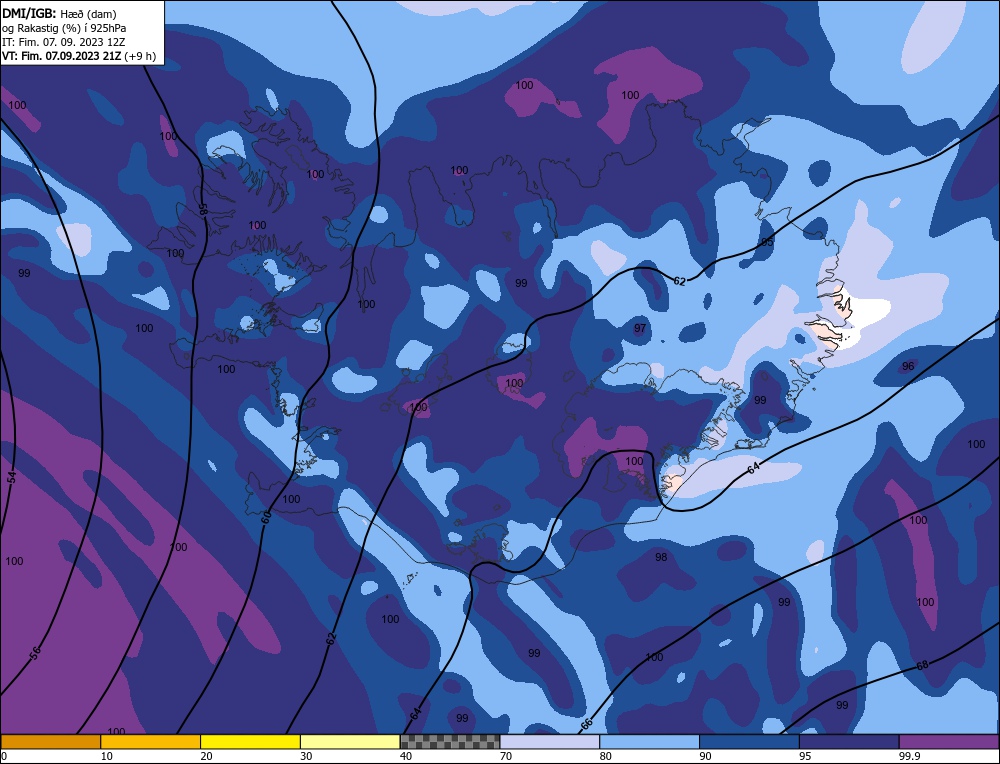Click the '68' contour label
Image resolution: width=1000 pixels, height=764 pixels.
pos(922,665)
